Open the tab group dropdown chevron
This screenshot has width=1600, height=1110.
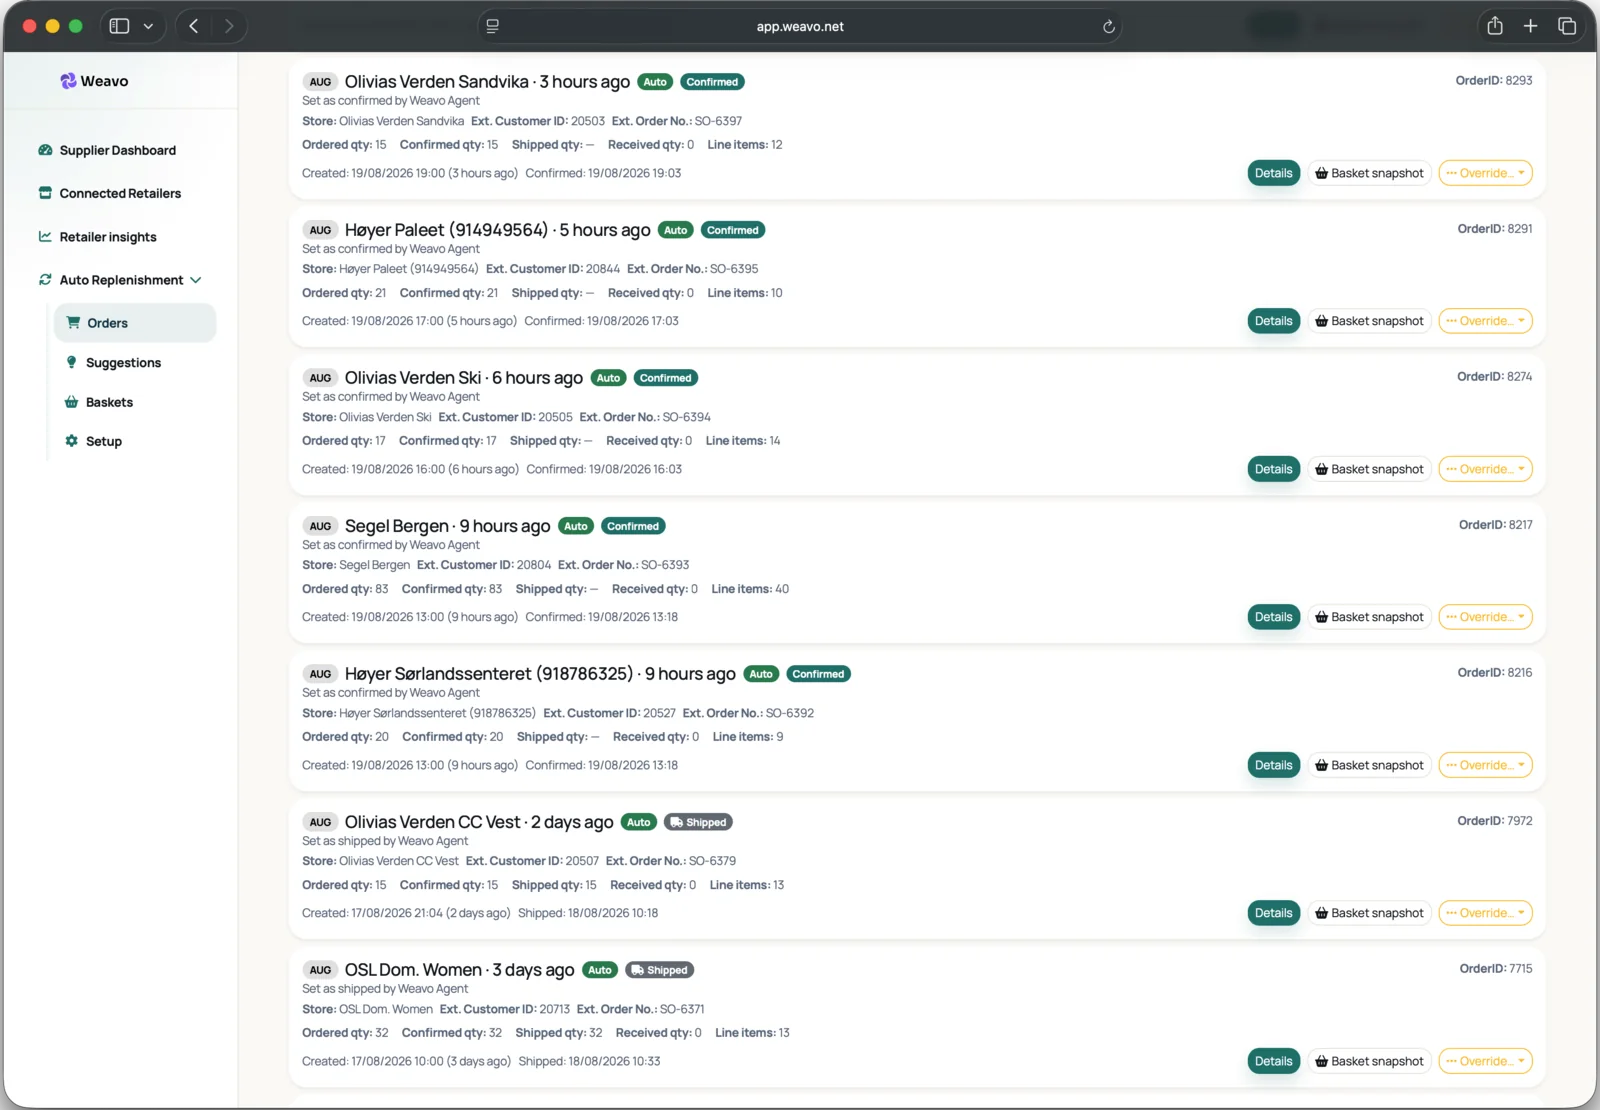(148, 26)
